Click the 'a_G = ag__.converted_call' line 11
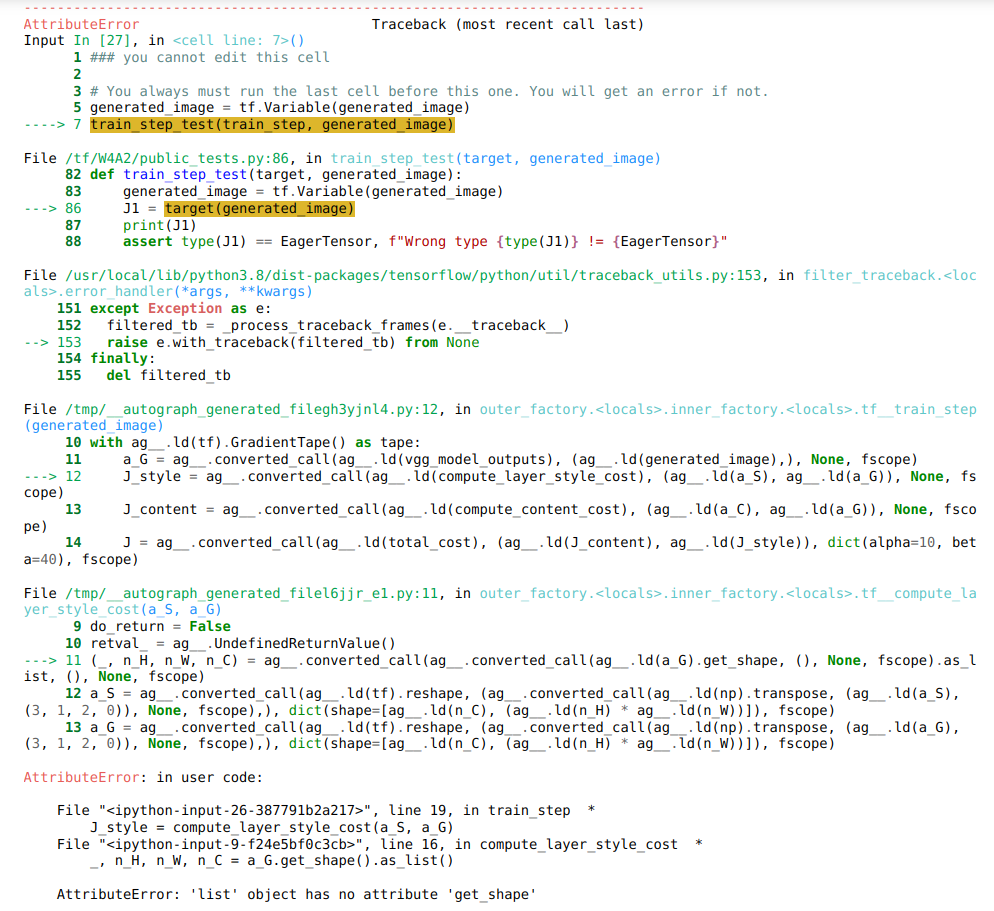Image resolution: width=994 pixels, height=911 pixels. pyautogui.click(x=520, y=460)
